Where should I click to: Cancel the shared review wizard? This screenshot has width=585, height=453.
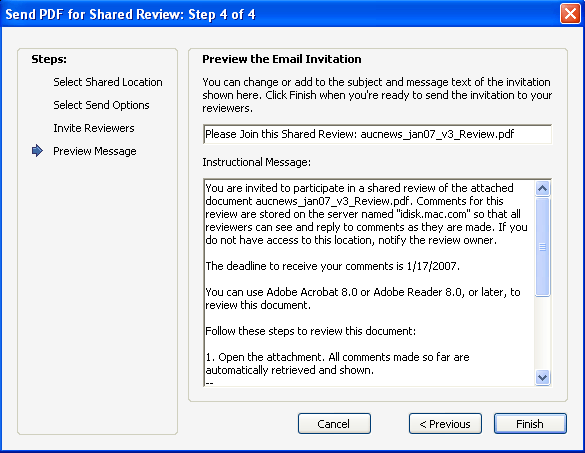334,424
